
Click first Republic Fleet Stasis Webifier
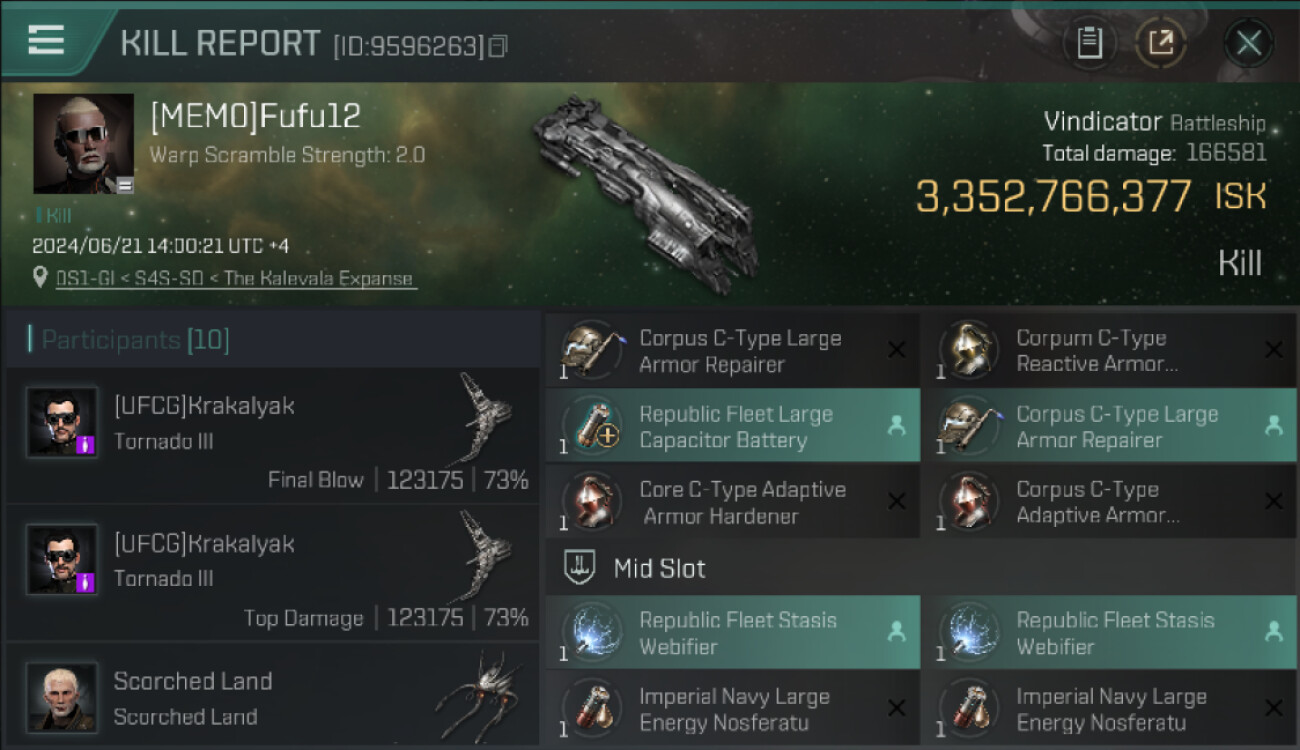[732, 632]
